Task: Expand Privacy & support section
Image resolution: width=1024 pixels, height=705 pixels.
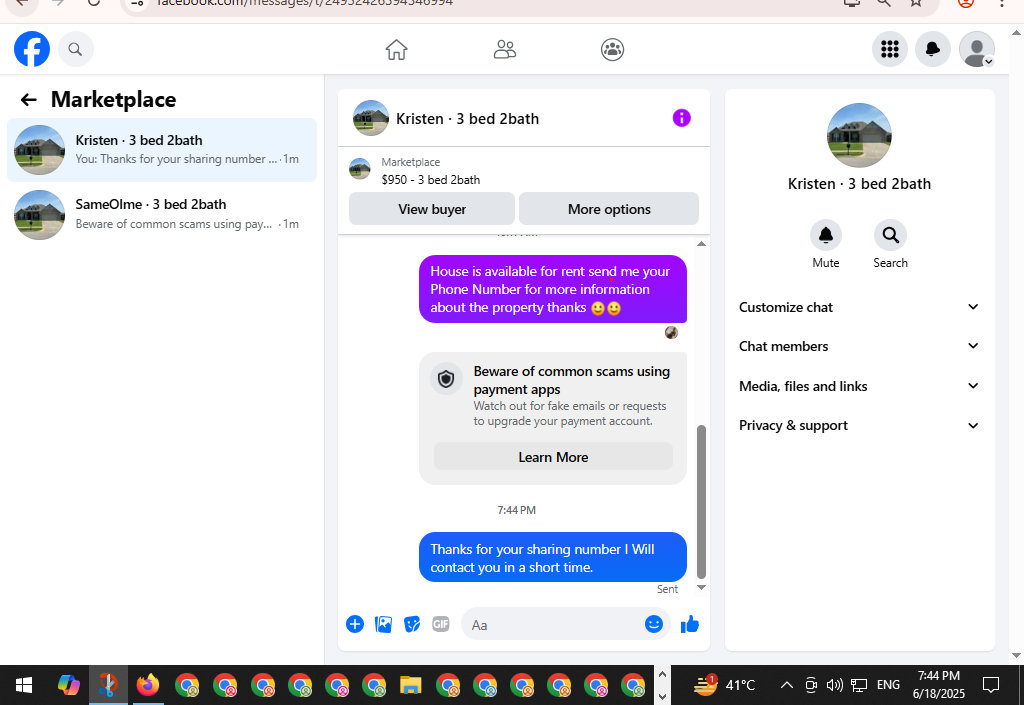Action: [859, 425]
